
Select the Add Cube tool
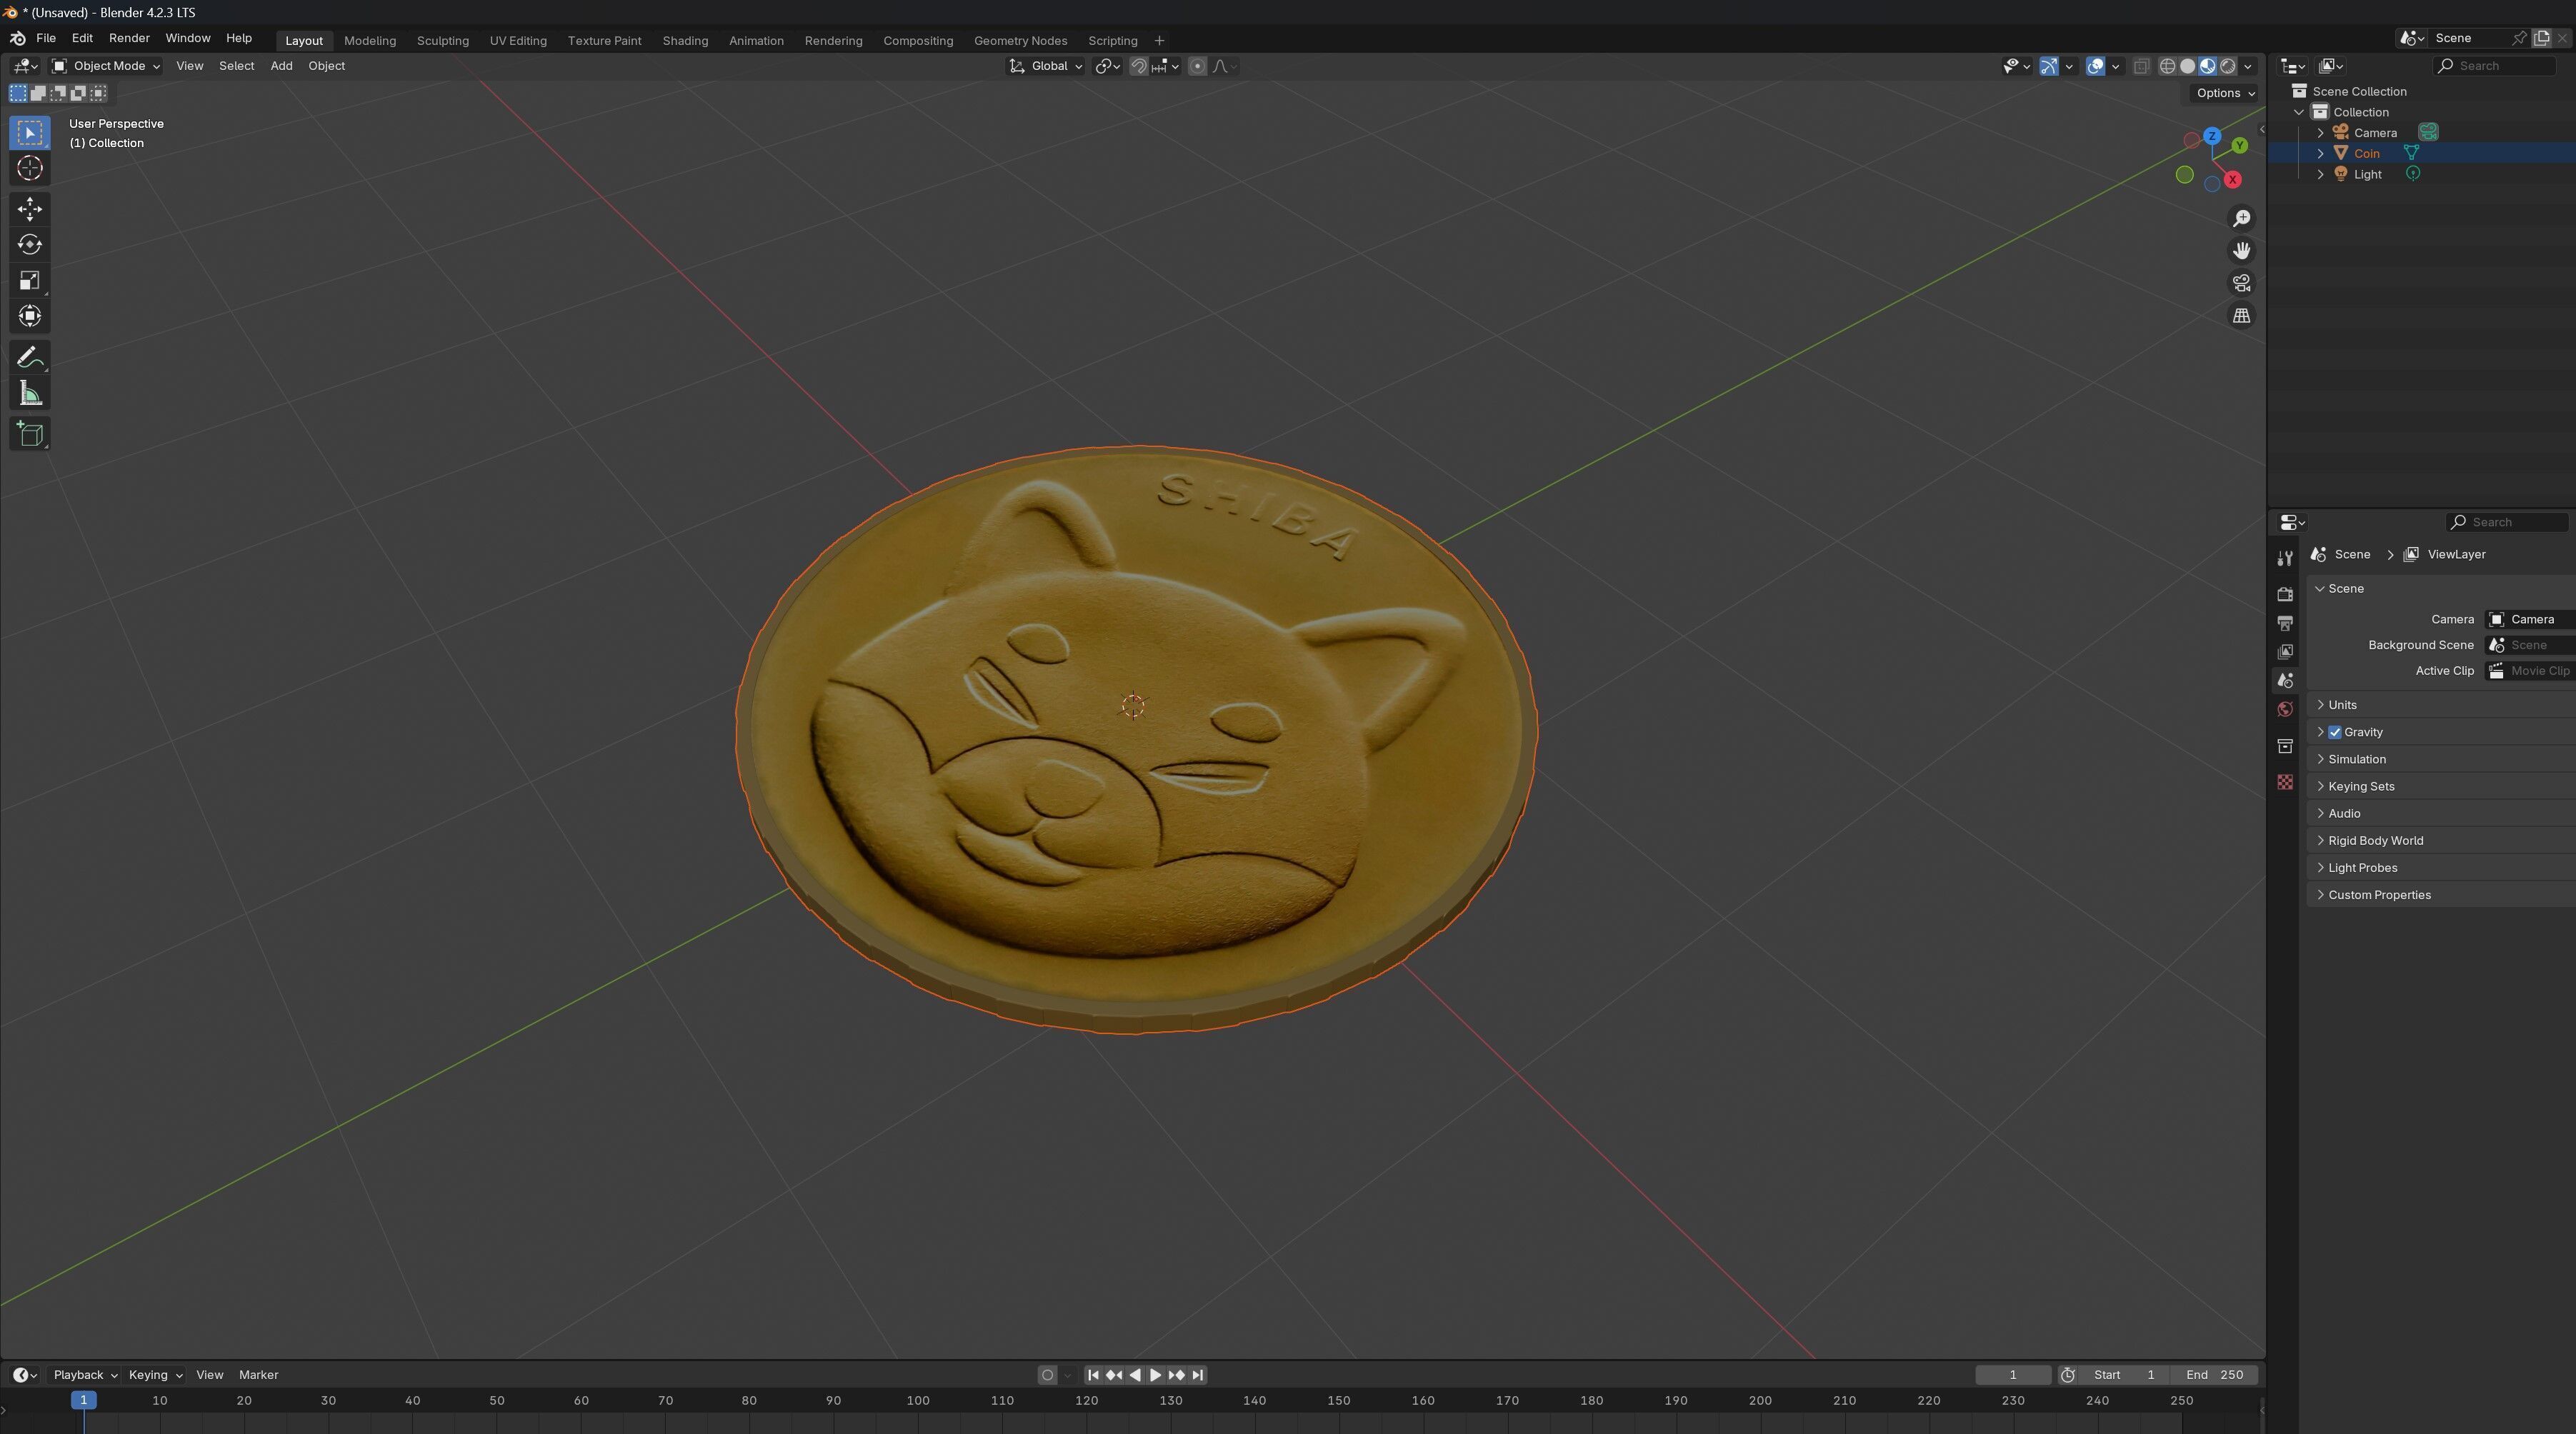(30, 435)
